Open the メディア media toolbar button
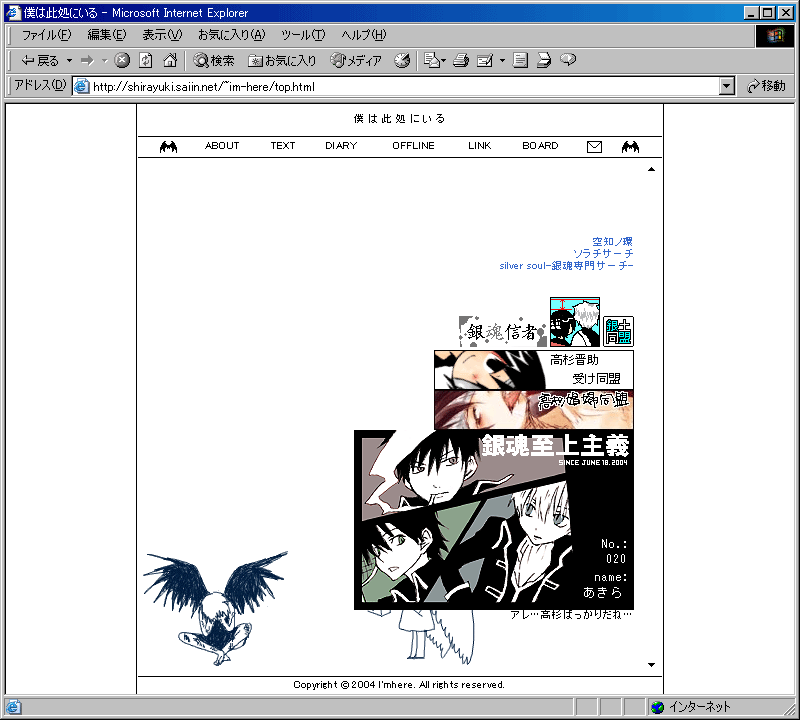 [x=356, y=61]
